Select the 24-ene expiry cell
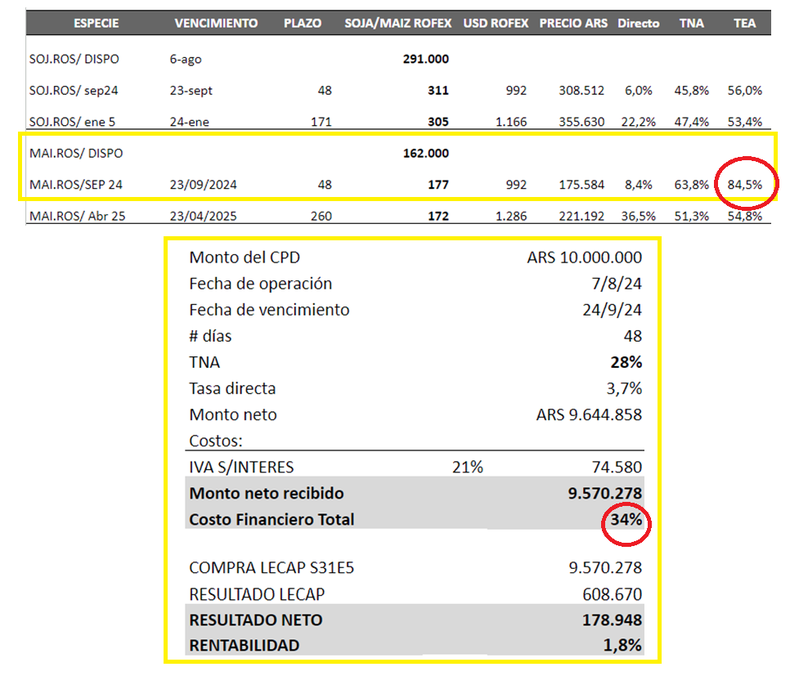 tap(189, 122)
